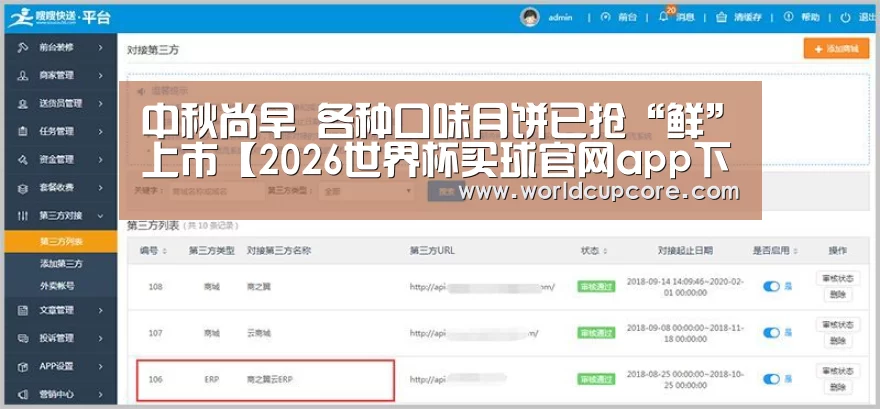
Task: Click the APP设置 box icon
Action: [22, 366]
